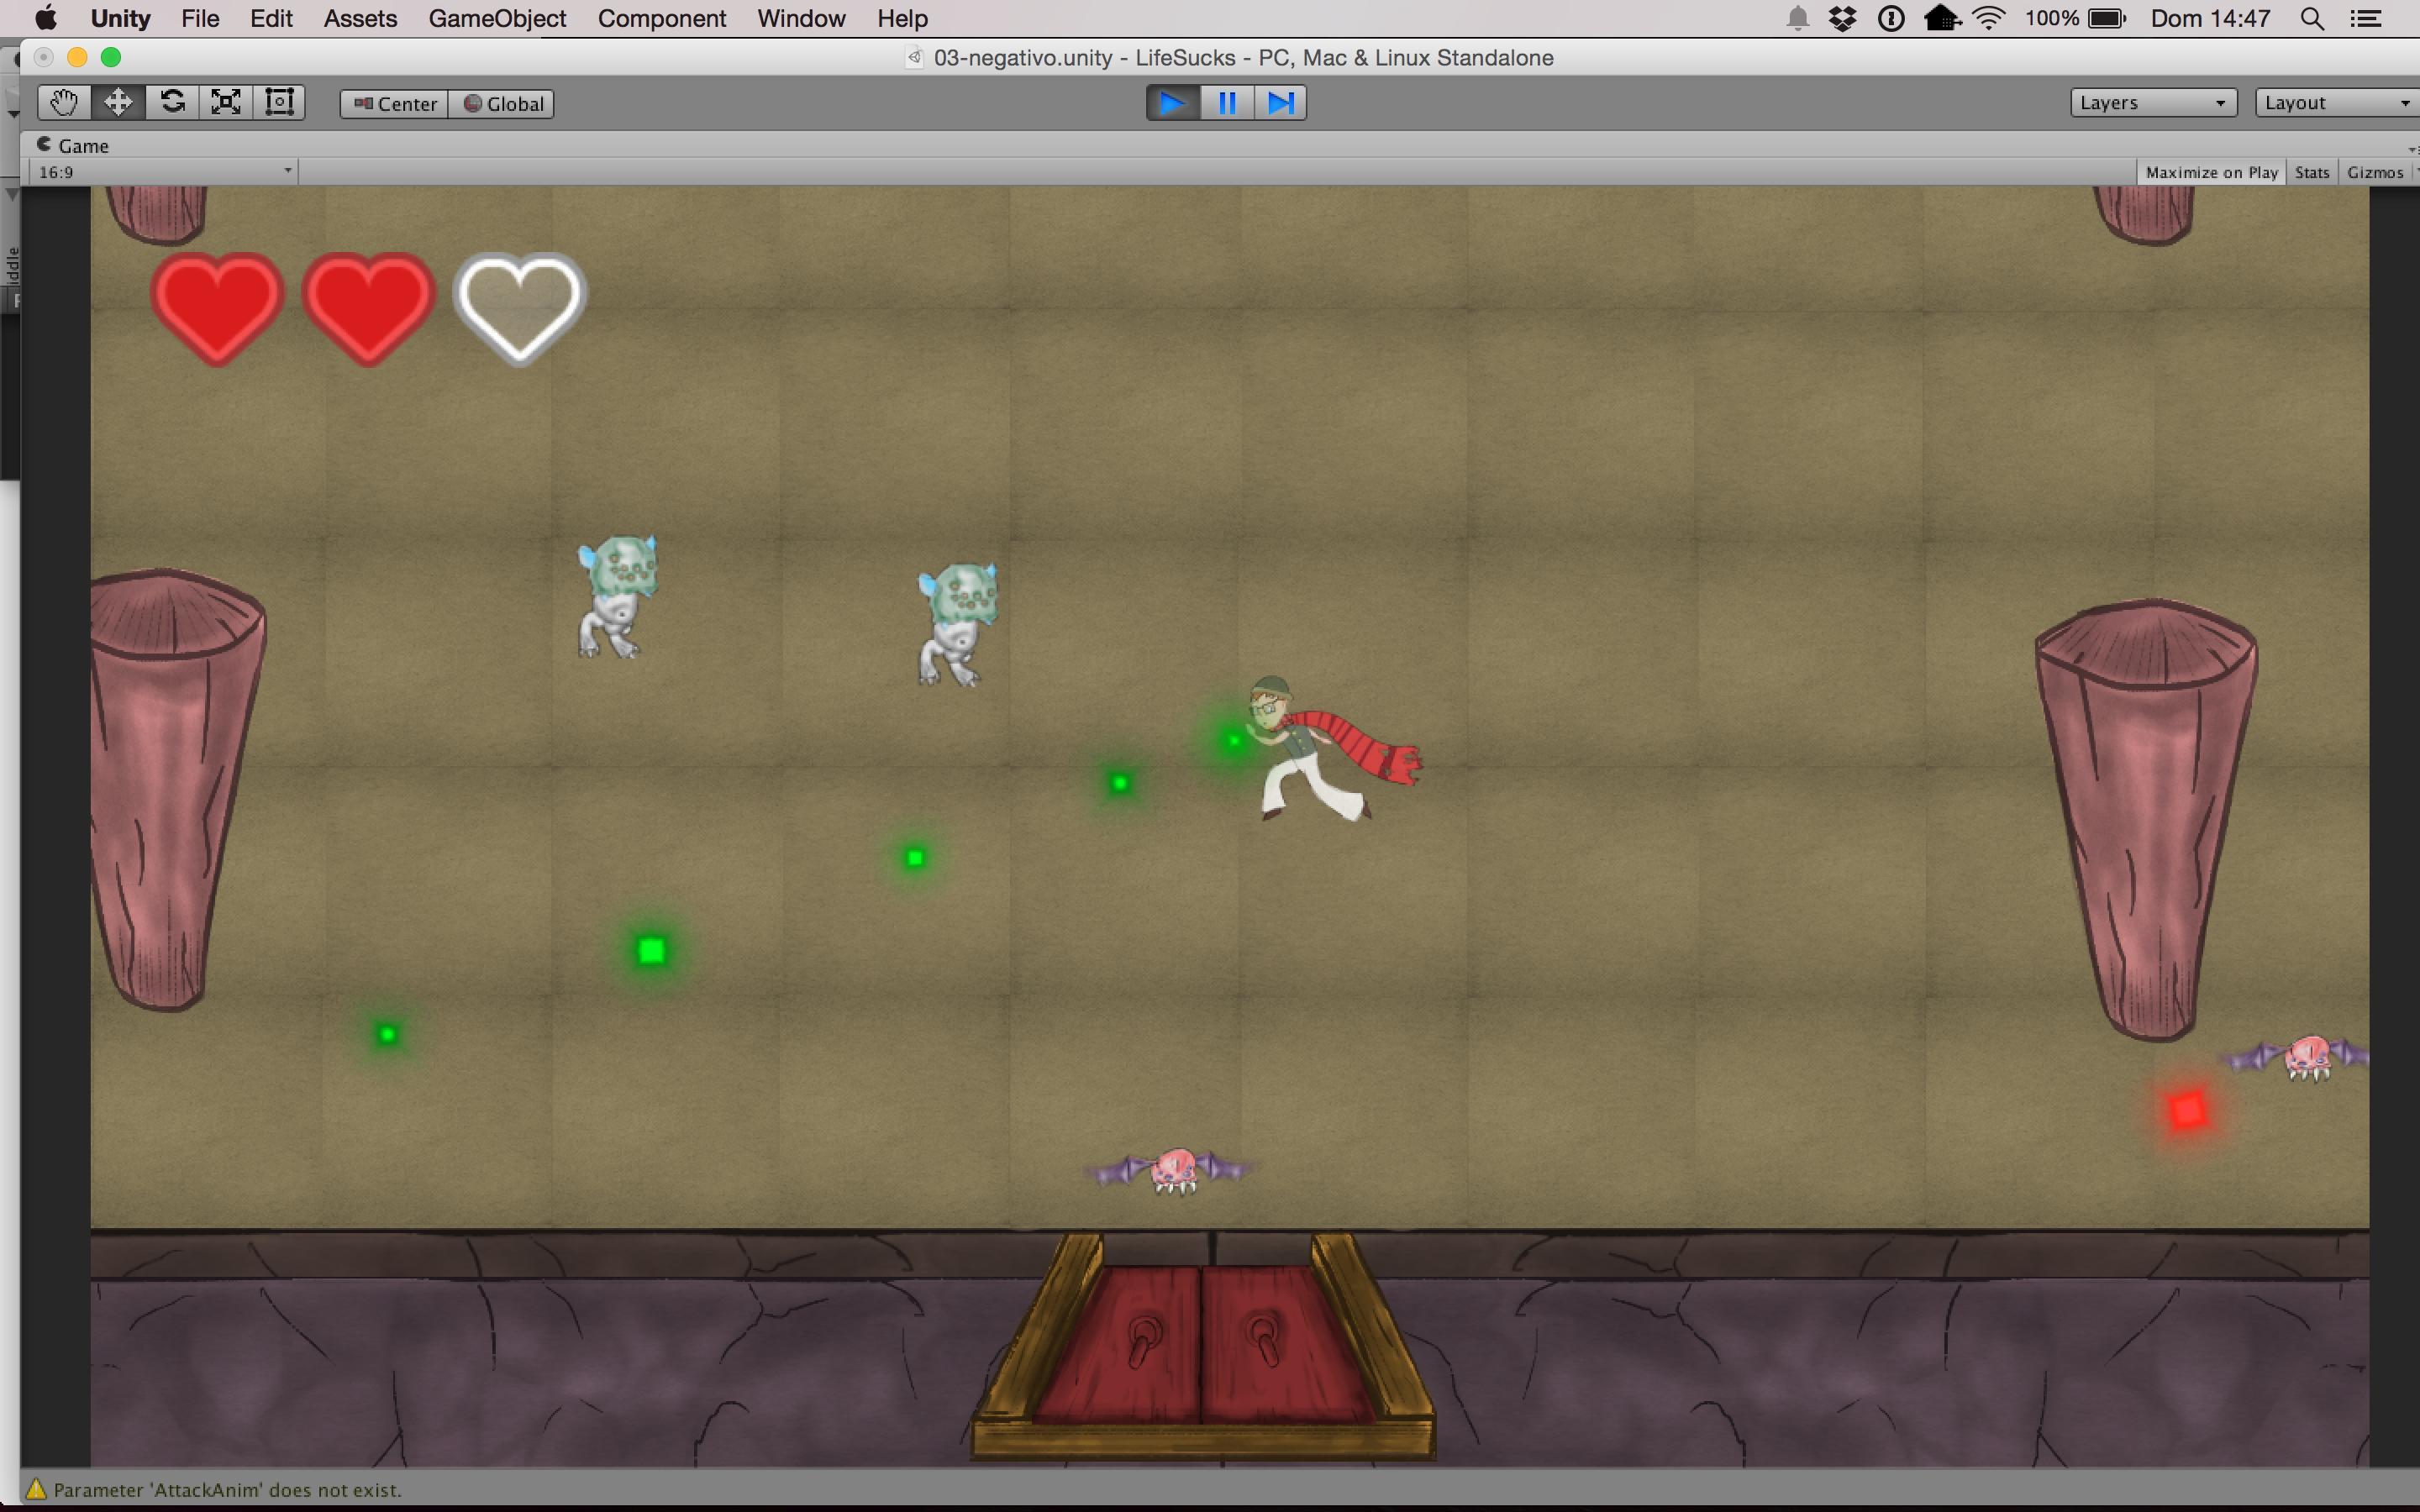The image size is (2420, 1512).
Task: Open the GameObject menu
Action: point(497,19)
